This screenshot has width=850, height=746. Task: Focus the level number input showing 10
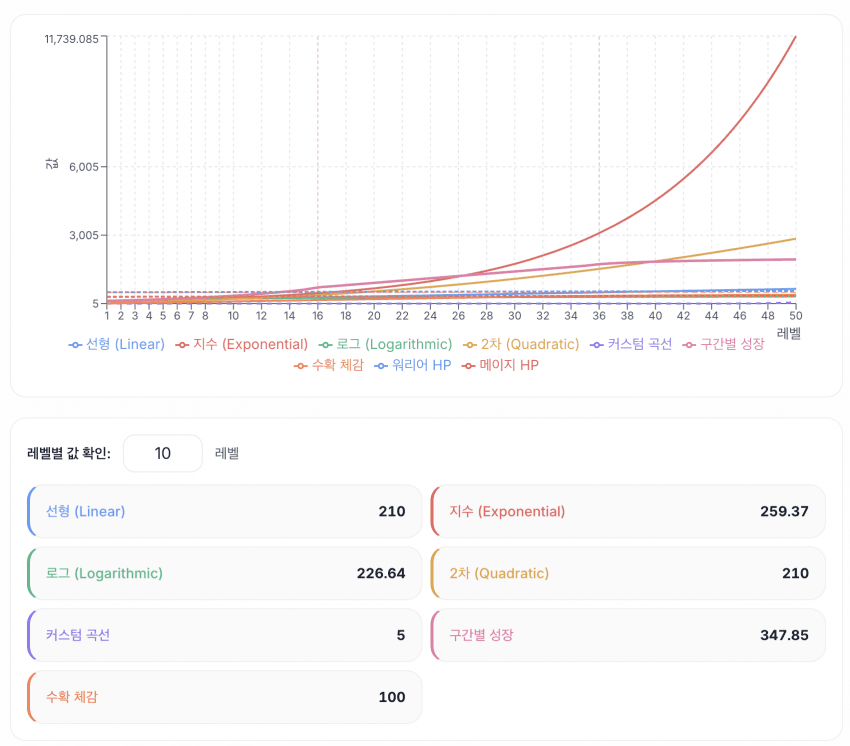click(x=162, y=453)
